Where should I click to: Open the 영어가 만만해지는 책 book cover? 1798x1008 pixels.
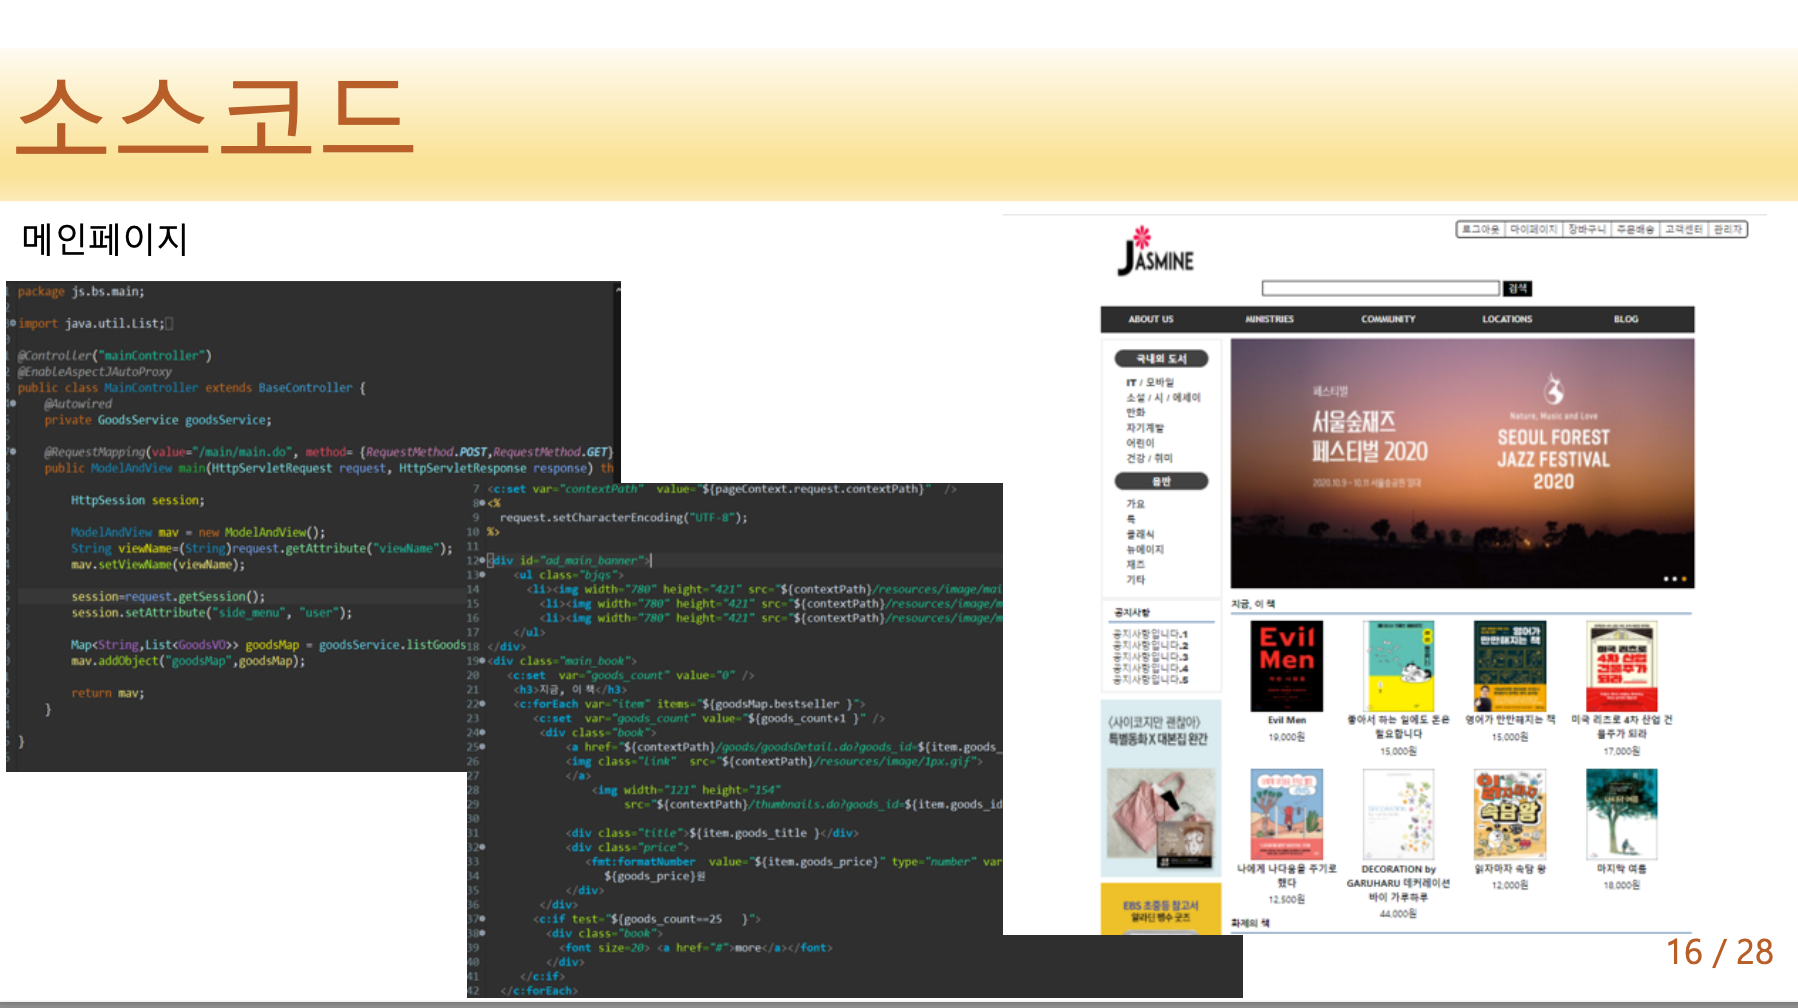click(1510, 666)
